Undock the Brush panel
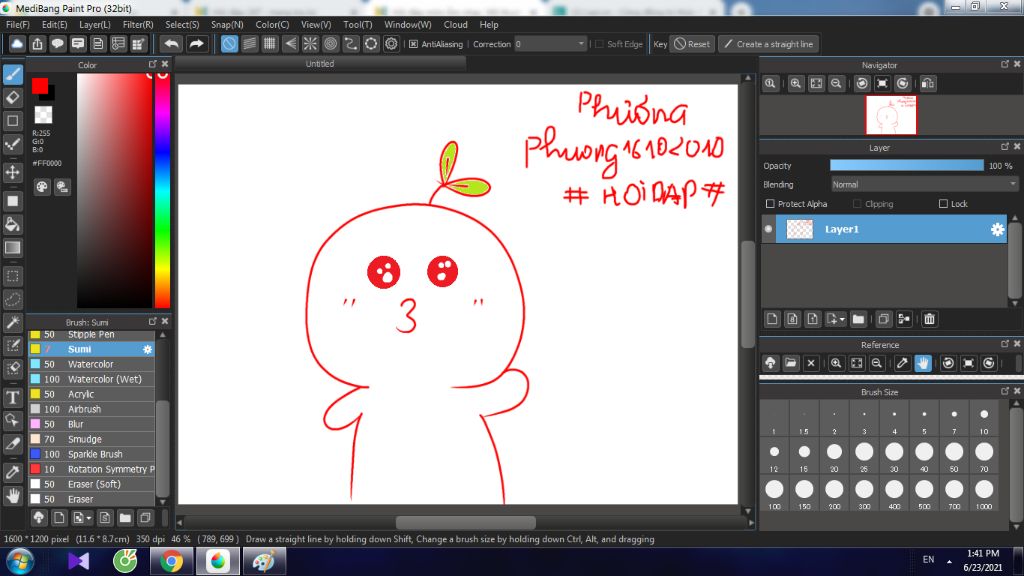 pyautogui.click(x=153, y=321)
